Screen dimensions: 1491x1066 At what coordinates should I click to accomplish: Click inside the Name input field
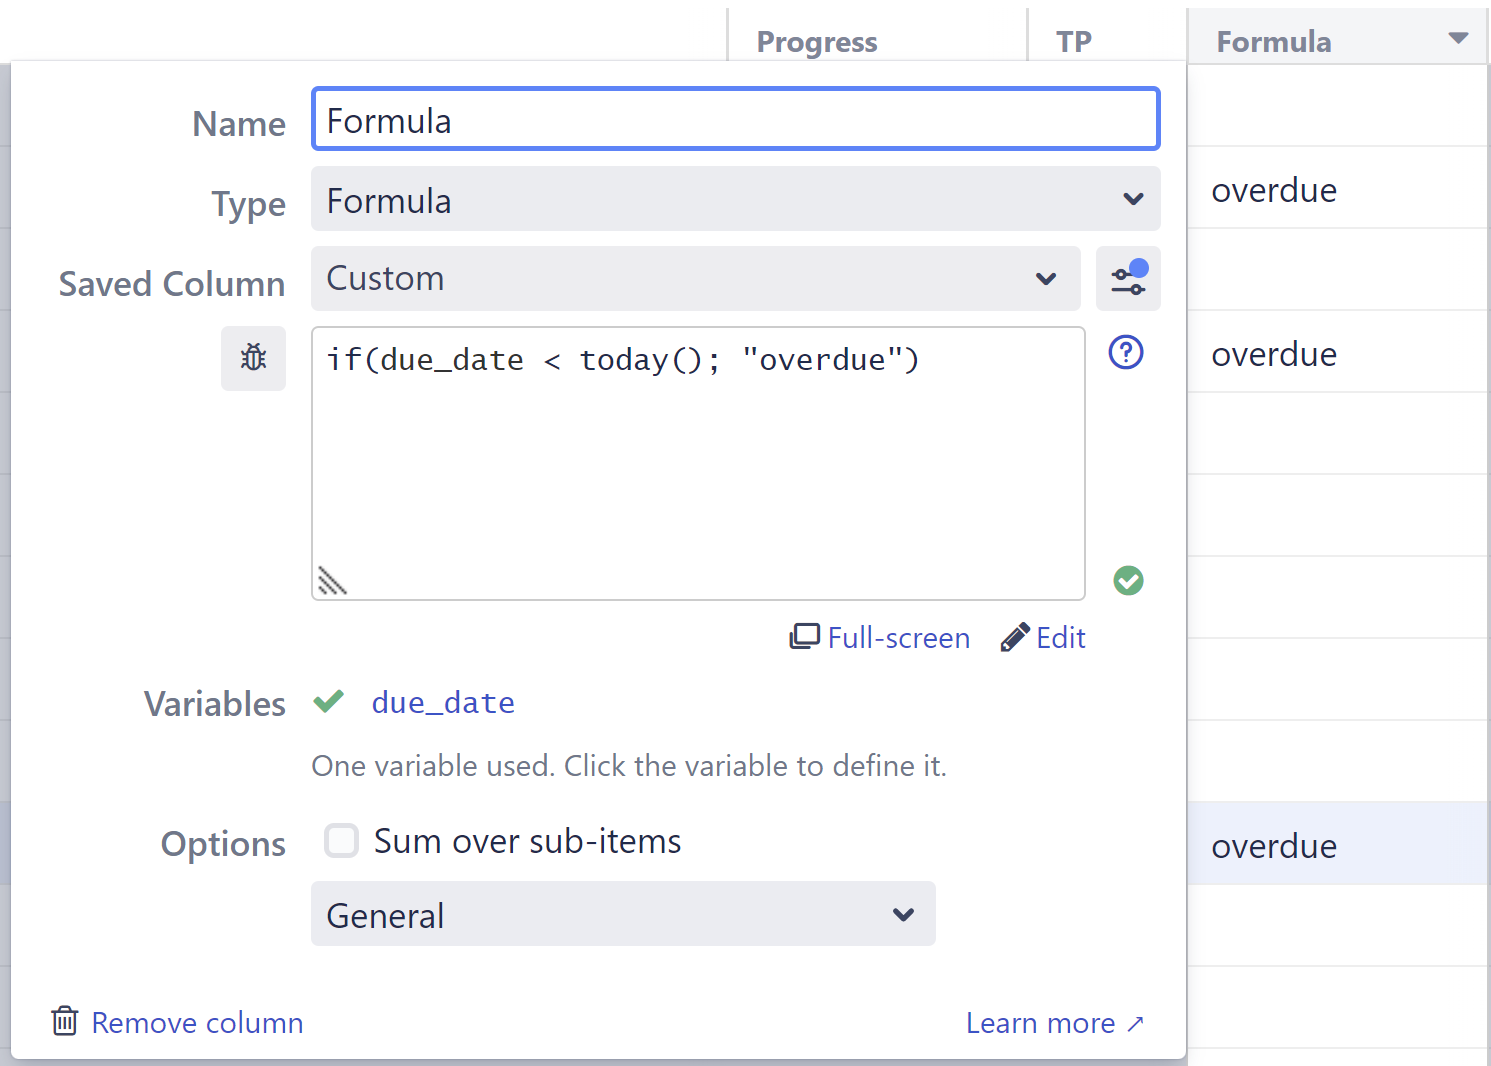735,119
